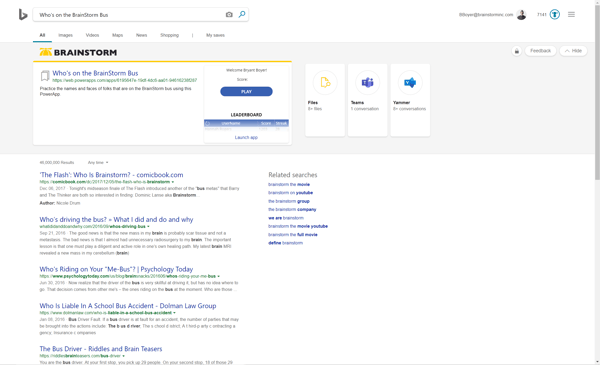Open The Bus Driver Riddles result
The image size is (600, 365).
101,349
